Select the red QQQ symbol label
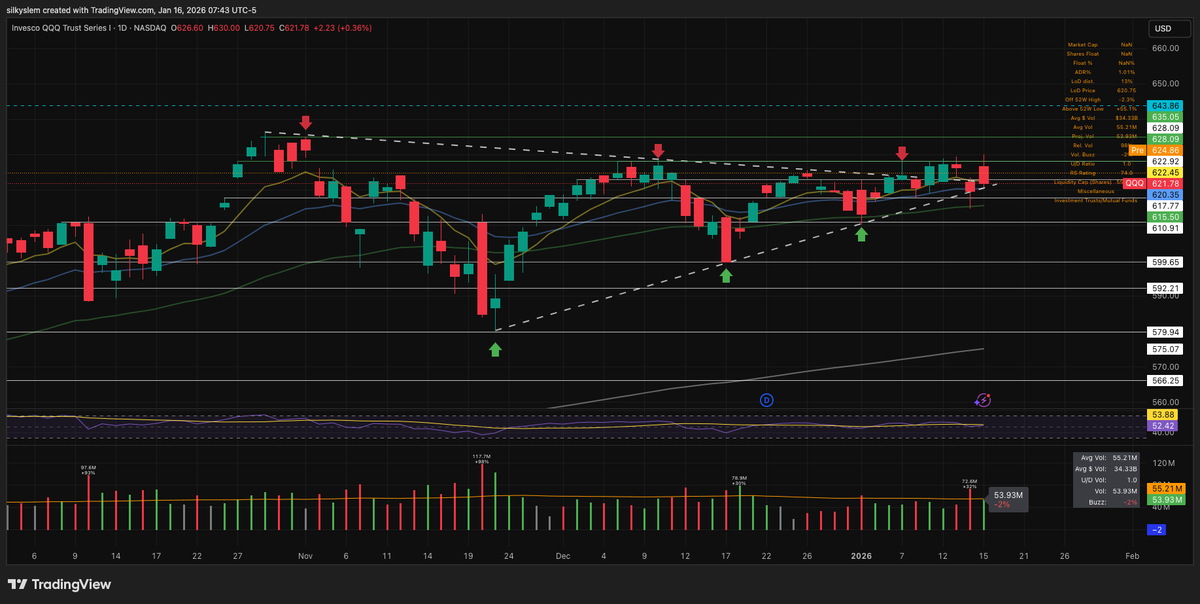The height and width of the screenshot is (604, 1200). (x=1135, y=184)
